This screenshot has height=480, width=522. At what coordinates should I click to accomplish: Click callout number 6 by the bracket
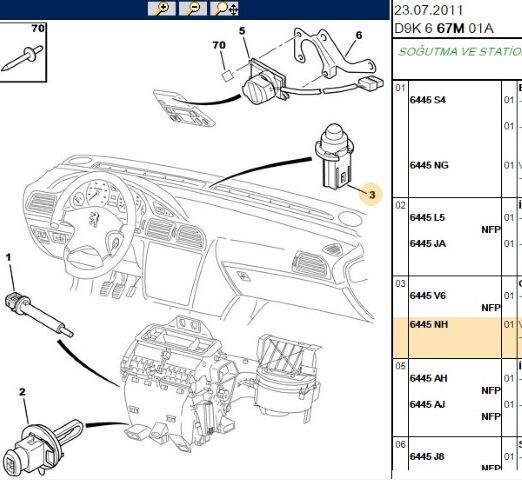359,35
